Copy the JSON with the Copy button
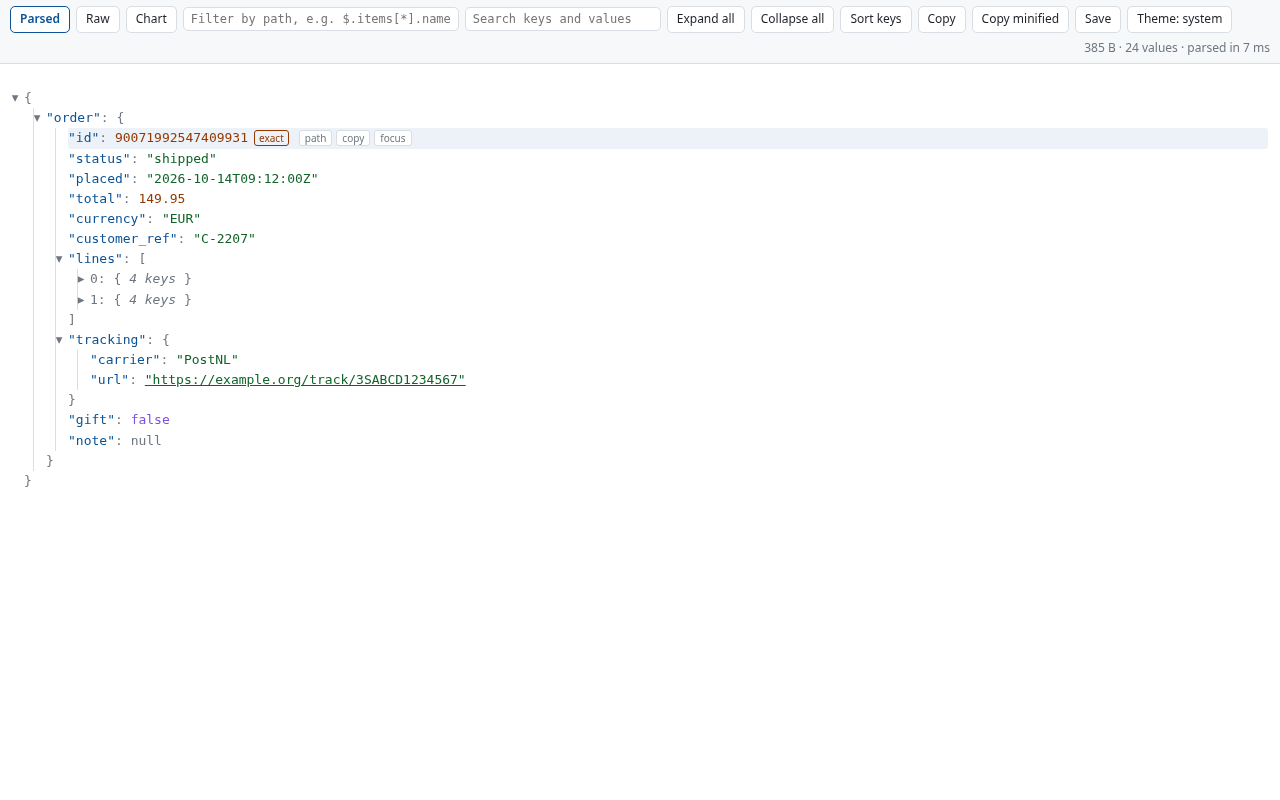 click(942, 19)
